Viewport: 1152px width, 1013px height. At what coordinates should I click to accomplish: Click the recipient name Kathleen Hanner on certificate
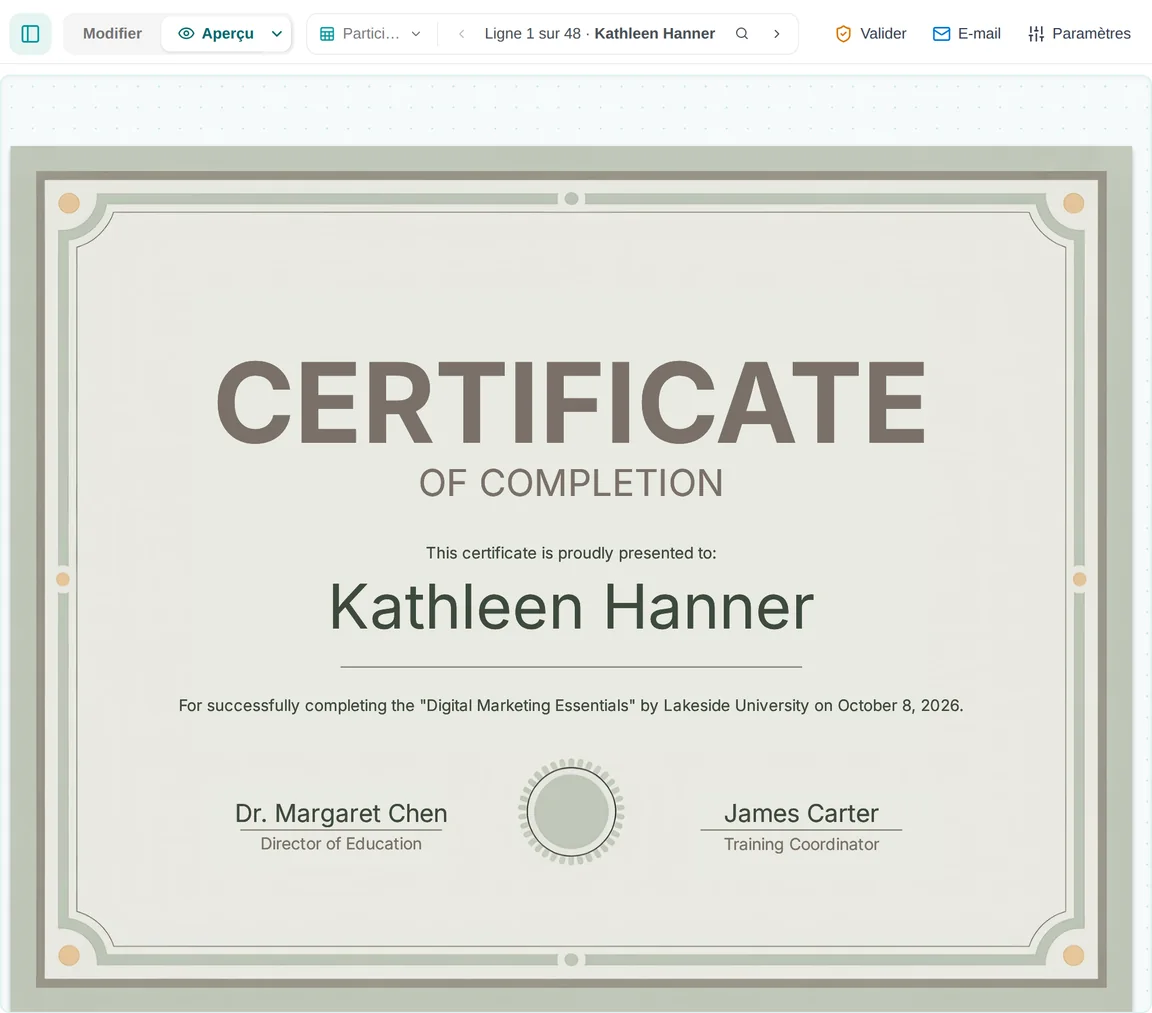click(571, 607)
